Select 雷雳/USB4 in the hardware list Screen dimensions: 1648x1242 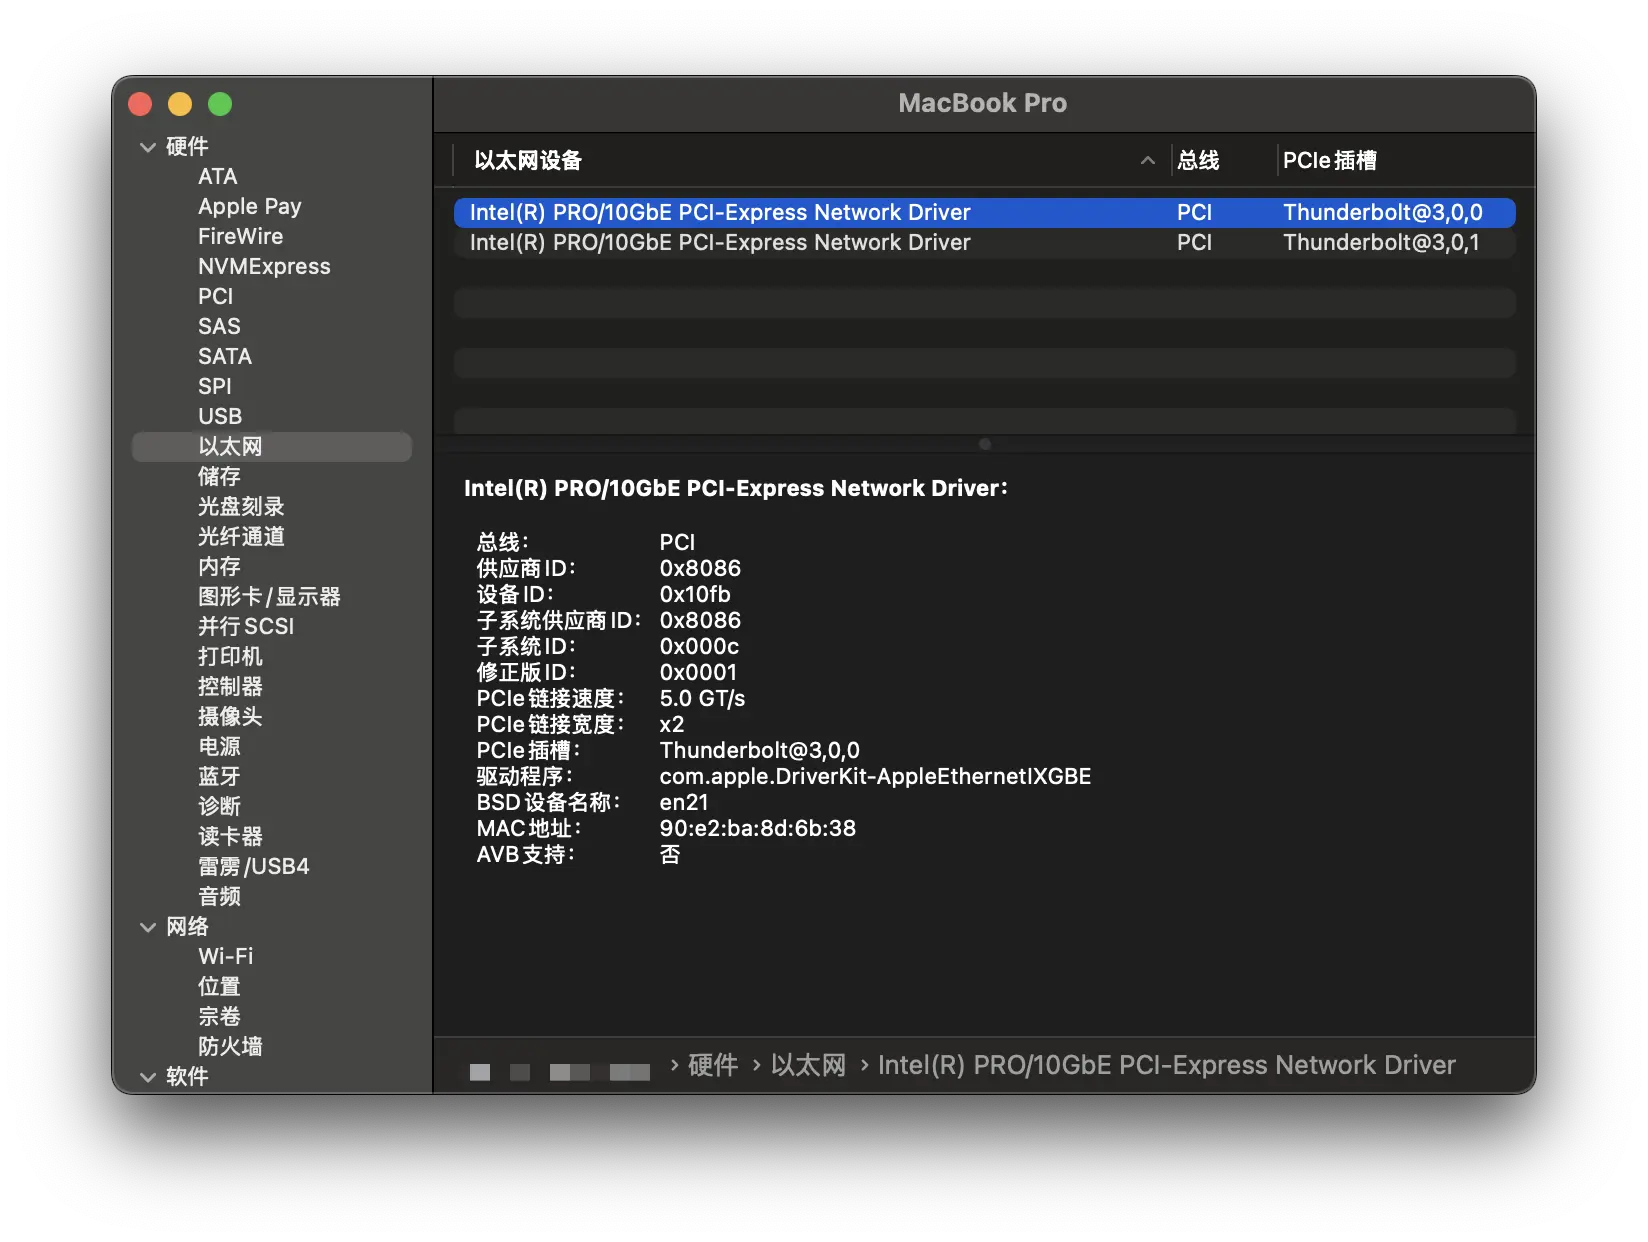point(254,867)
